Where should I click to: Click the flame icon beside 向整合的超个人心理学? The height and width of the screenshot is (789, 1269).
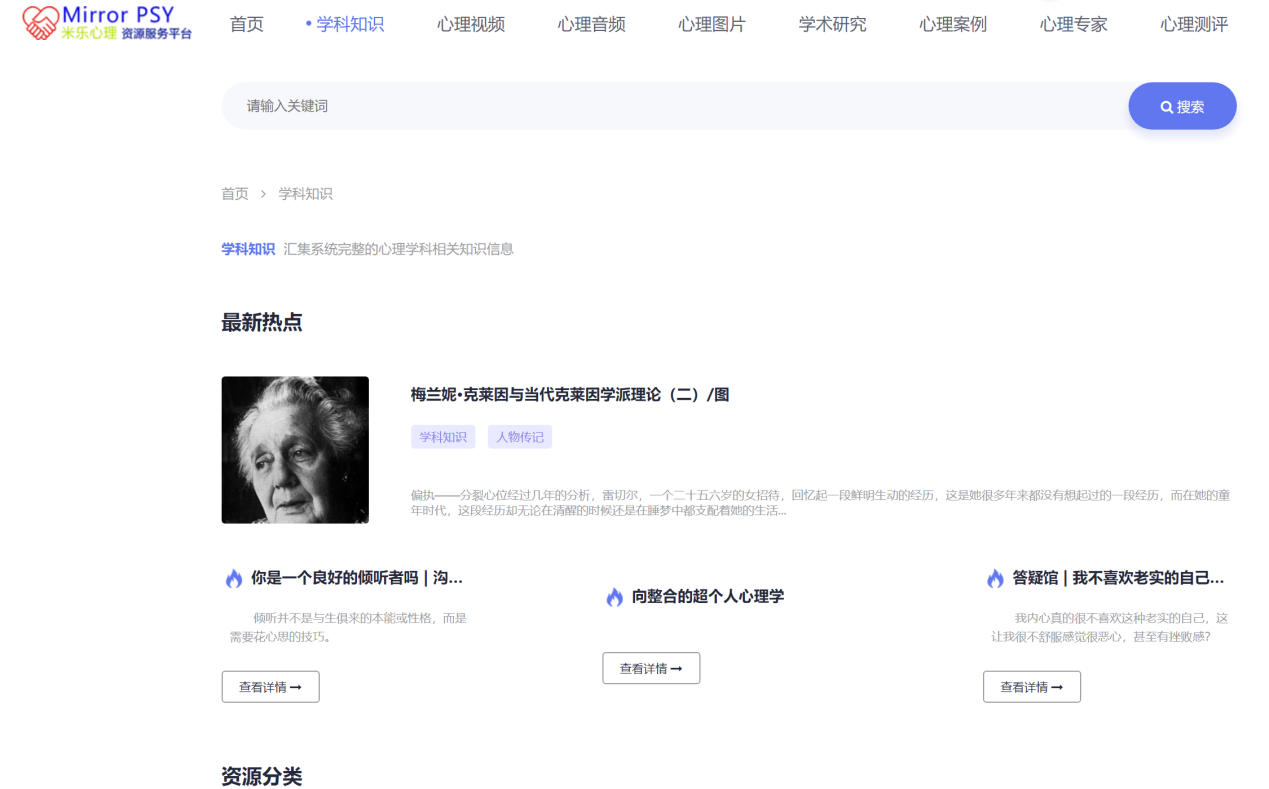(x=615, y=596)
